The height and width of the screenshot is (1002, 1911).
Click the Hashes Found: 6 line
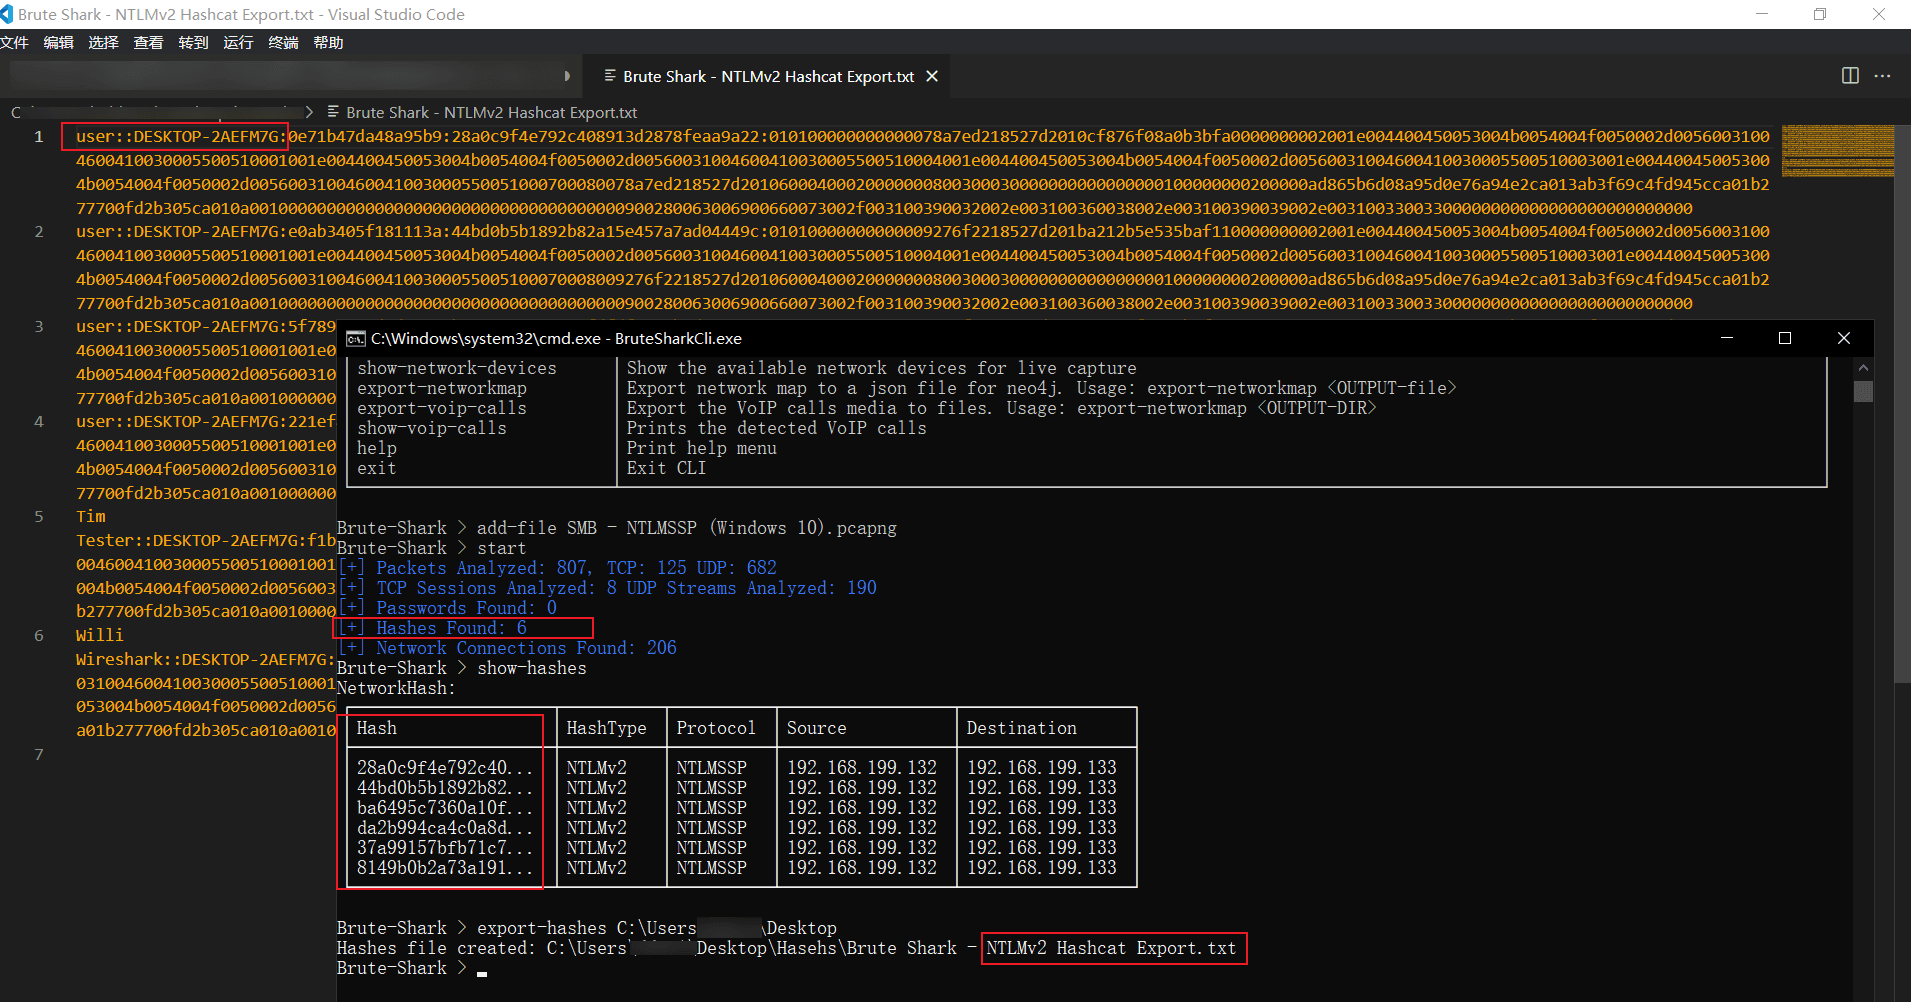(433, 628)
